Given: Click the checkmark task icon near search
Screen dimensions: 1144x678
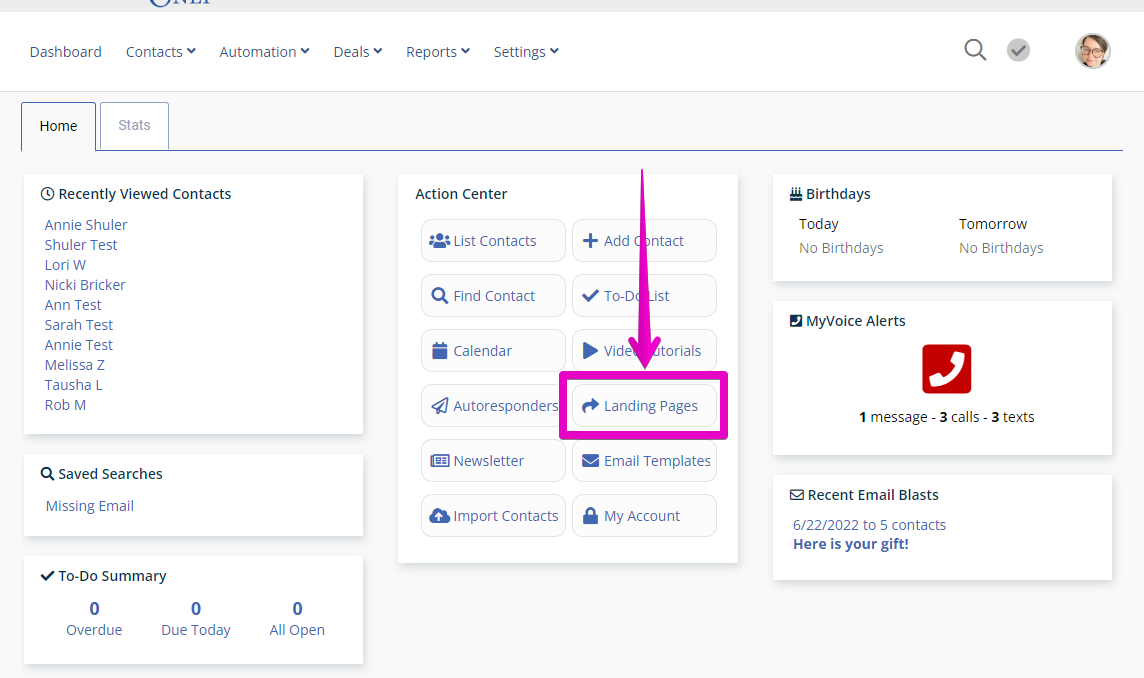Looking at the screenshot, I should click(x=1018, y=49).
